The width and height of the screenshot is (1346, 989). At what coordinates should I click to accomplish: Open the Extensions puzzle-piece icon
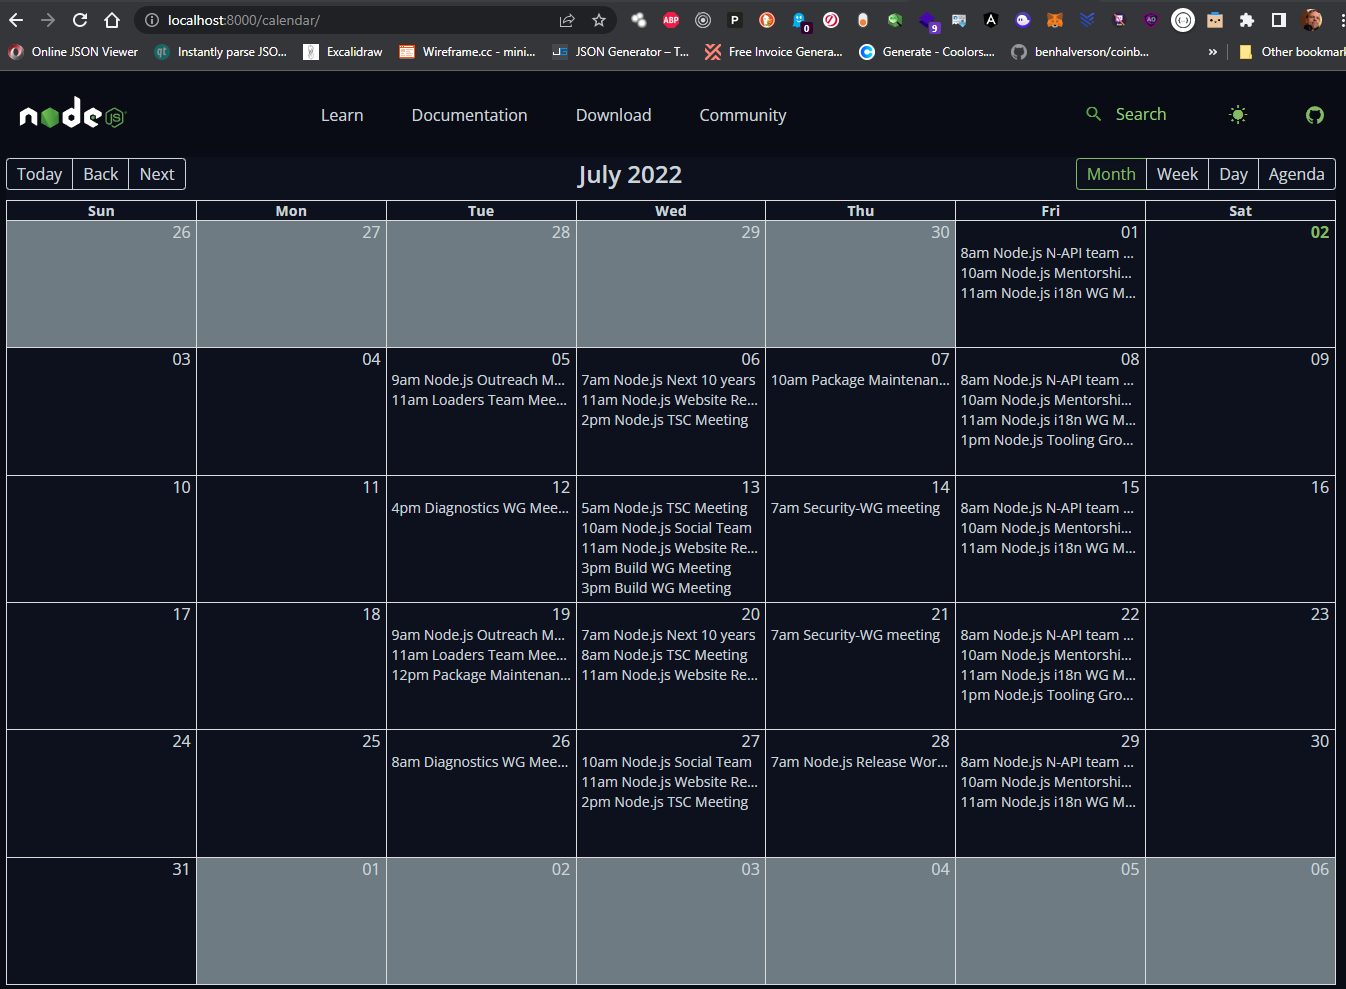pyautogui.click(x=1246, y=20)
